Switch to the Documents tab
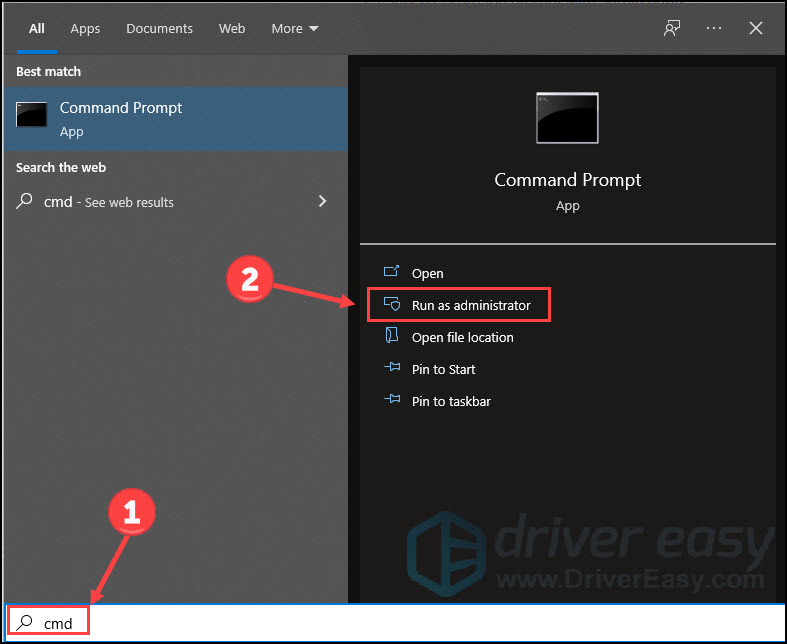 pos(159,29)
